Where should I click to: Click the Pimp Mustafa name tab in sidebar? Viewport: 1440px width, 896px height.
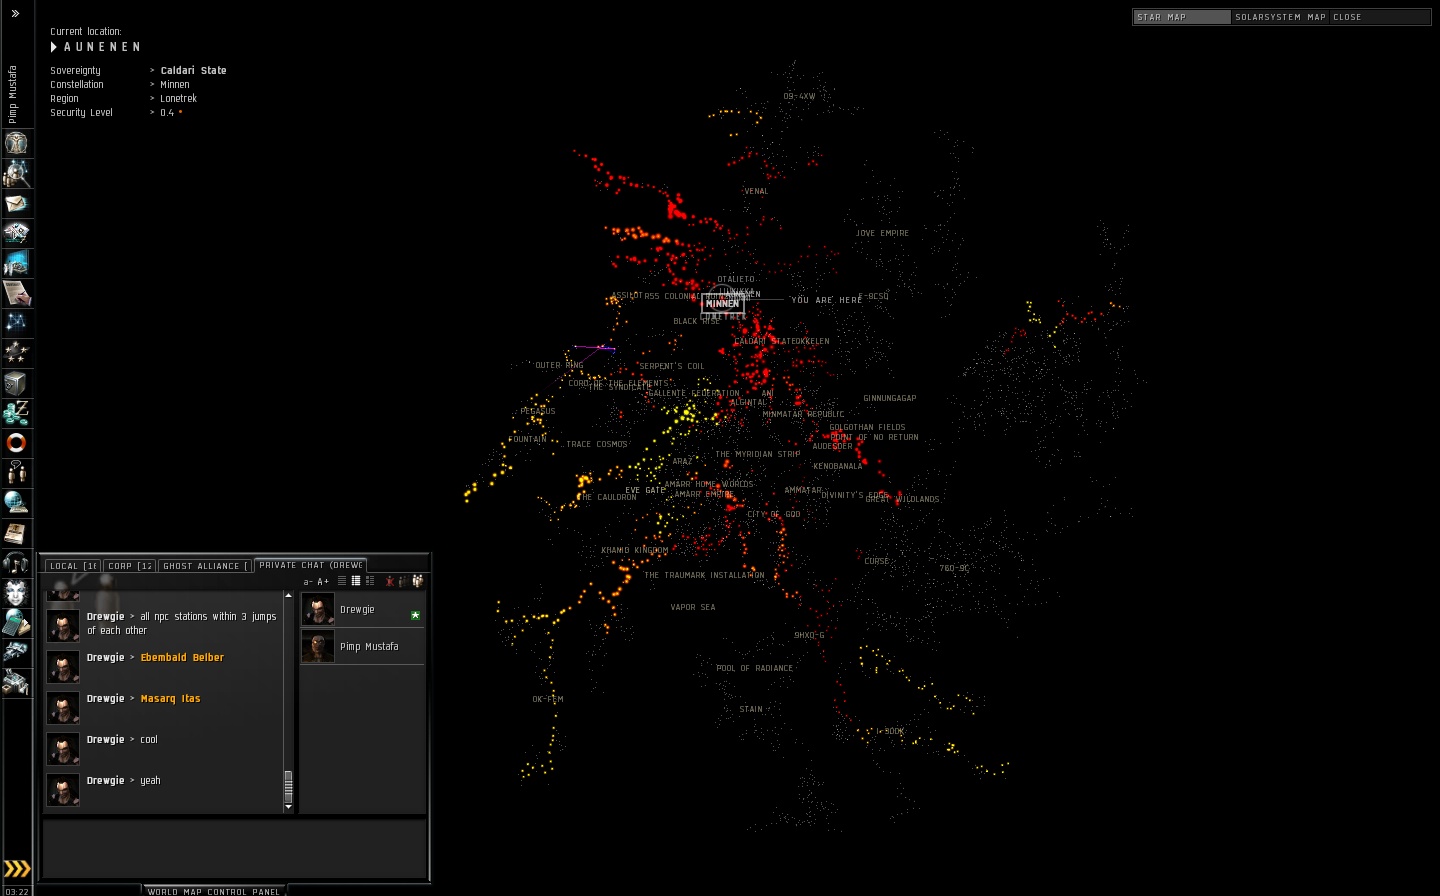click(13, 95)
